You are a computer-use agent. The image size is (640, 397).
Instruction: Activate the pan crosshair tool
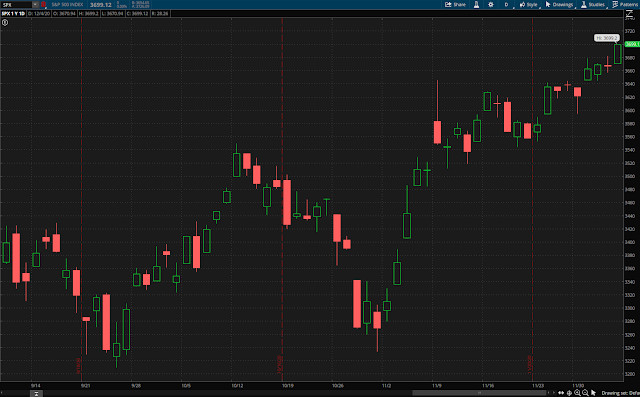(x=569, y=393)
